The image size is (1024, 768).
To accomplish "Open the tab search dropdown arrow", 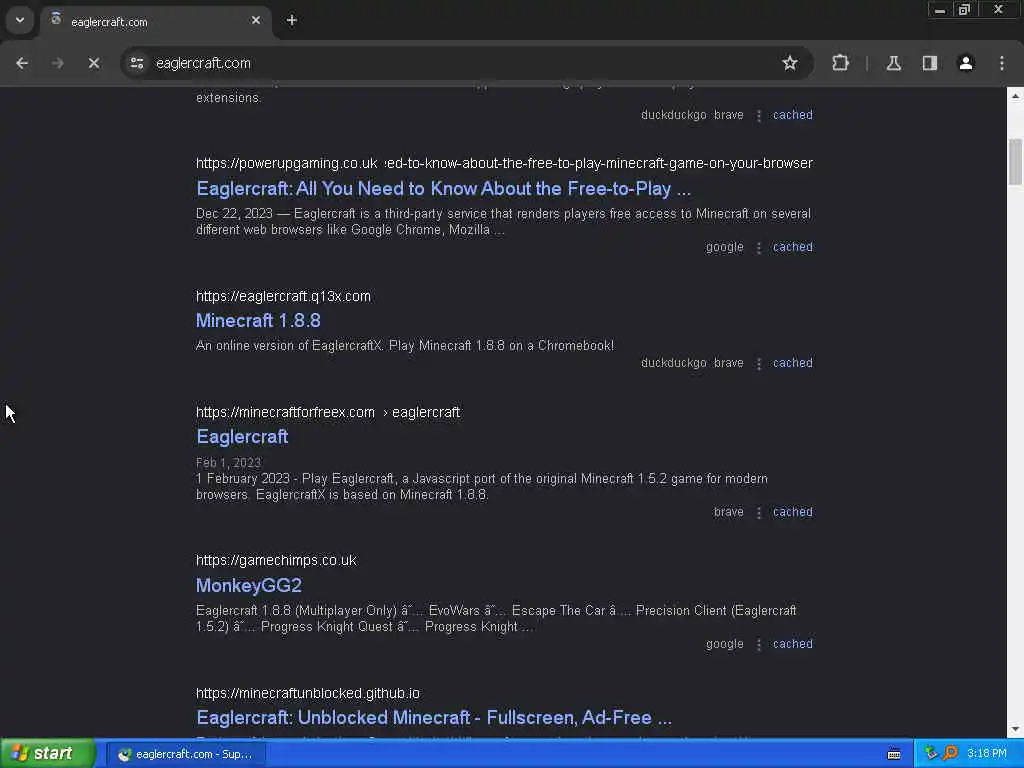I will 20,20.
